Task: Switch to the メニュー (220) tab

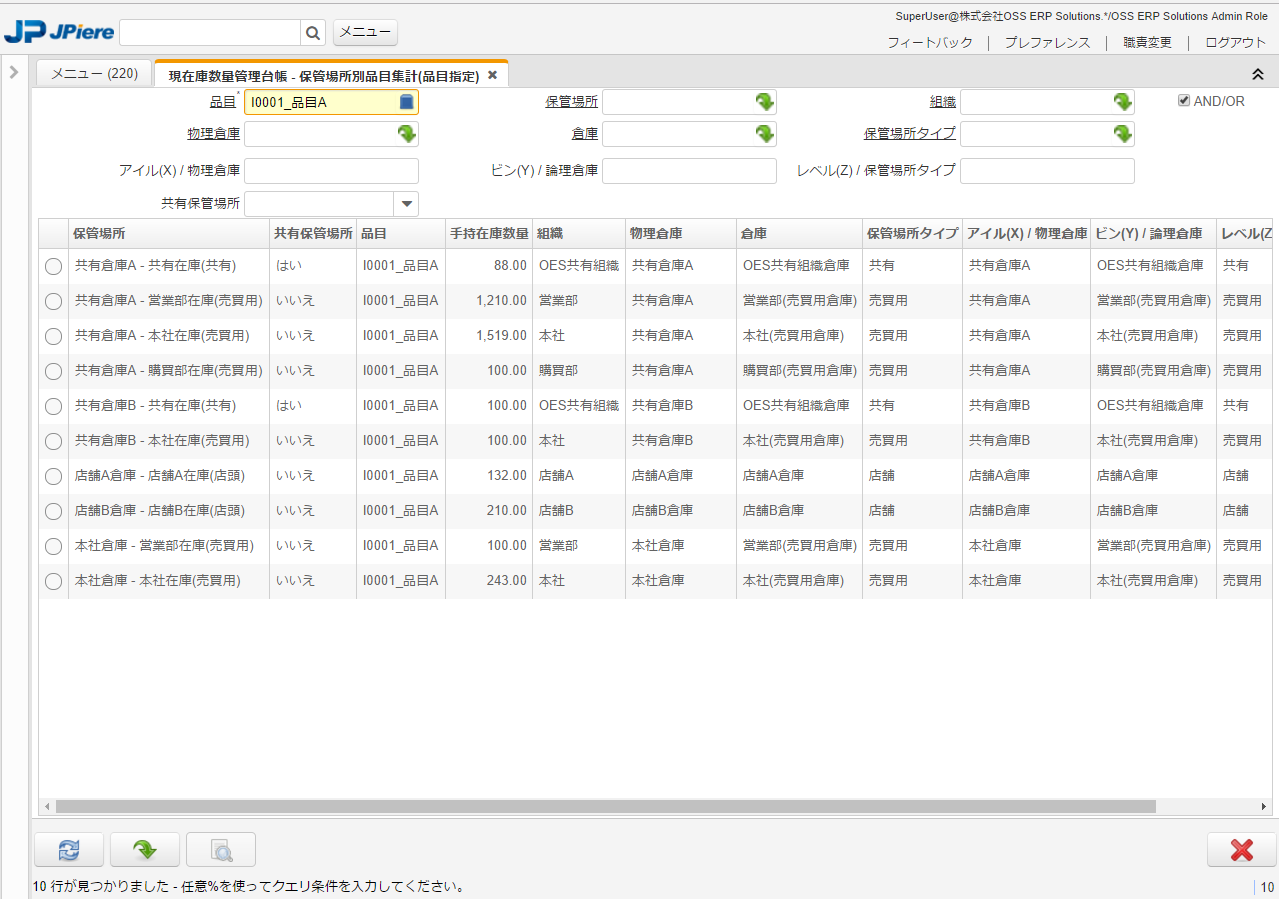Action: pos(93,72)
